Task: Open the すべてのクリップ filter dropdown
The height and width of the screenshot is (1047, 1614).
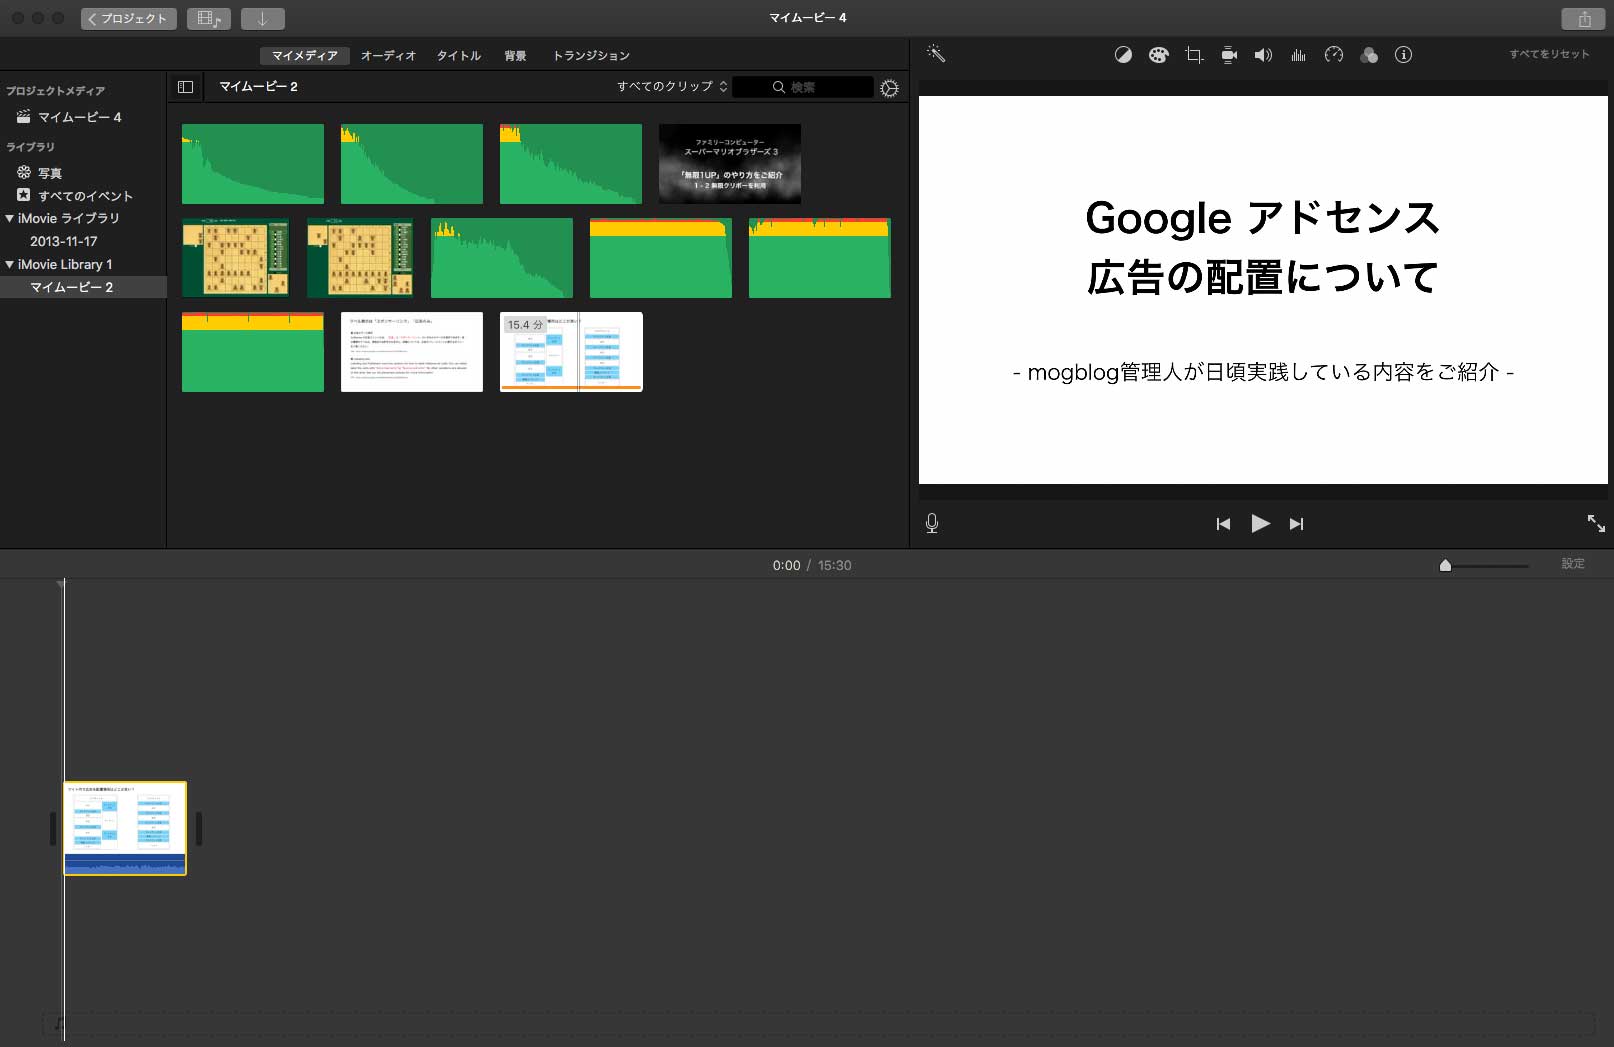Action: tap(670, 87)
